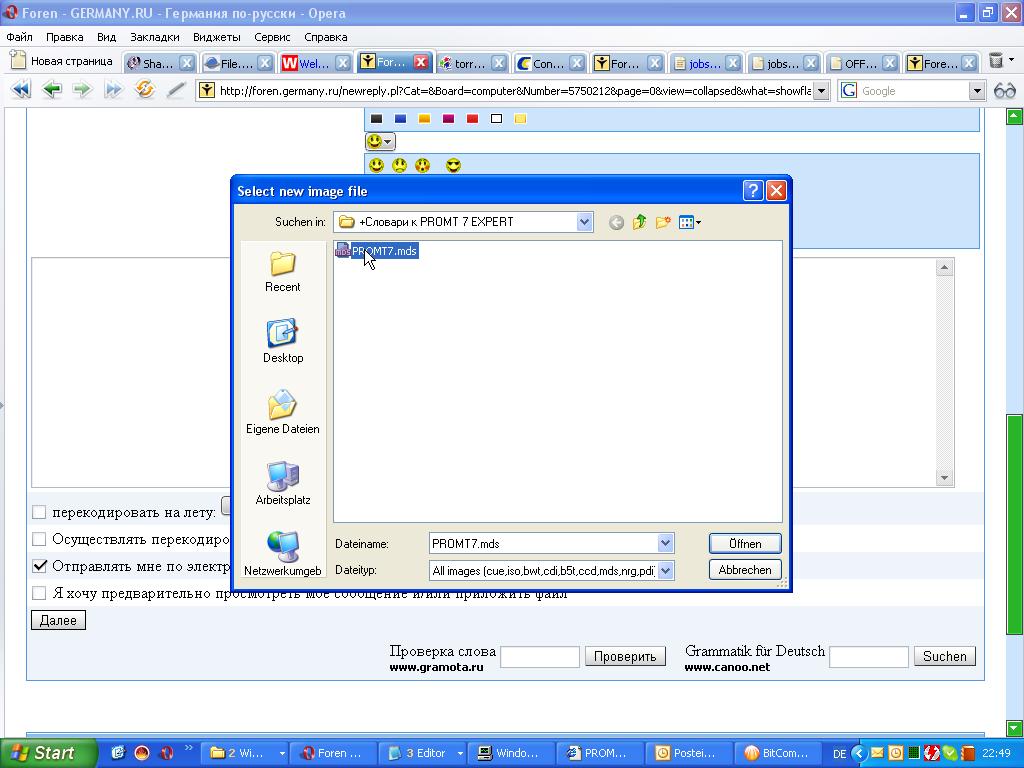This screenshot has width=1024, height=768.
Task: Toggle the 'Осуществлять перекодиро…' checkbox
Action: click(39, 539)
